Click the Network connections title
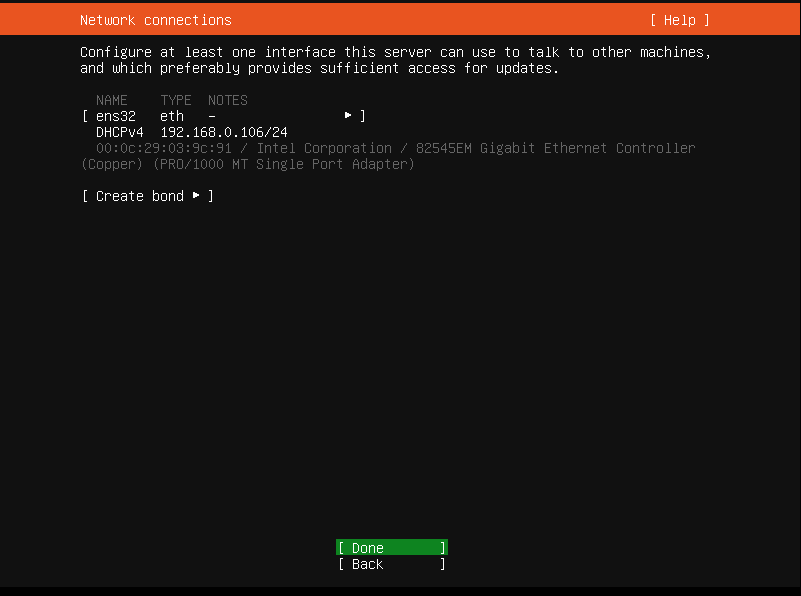This screenshot has width=801, height=596. [156, 20]
